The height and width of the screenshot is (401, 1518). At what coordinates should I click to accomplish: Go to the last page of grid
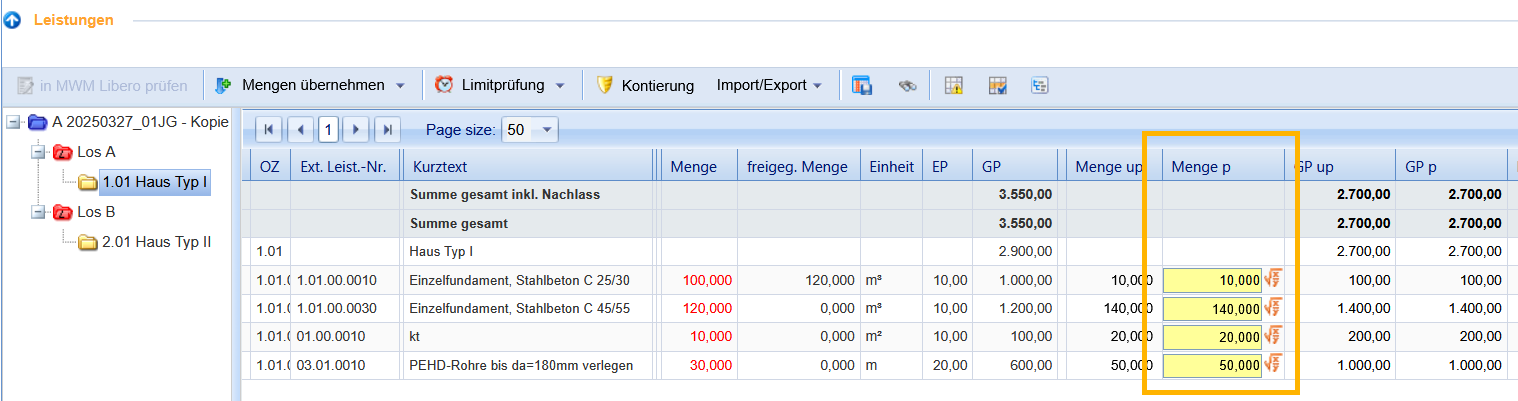point(387,129)
